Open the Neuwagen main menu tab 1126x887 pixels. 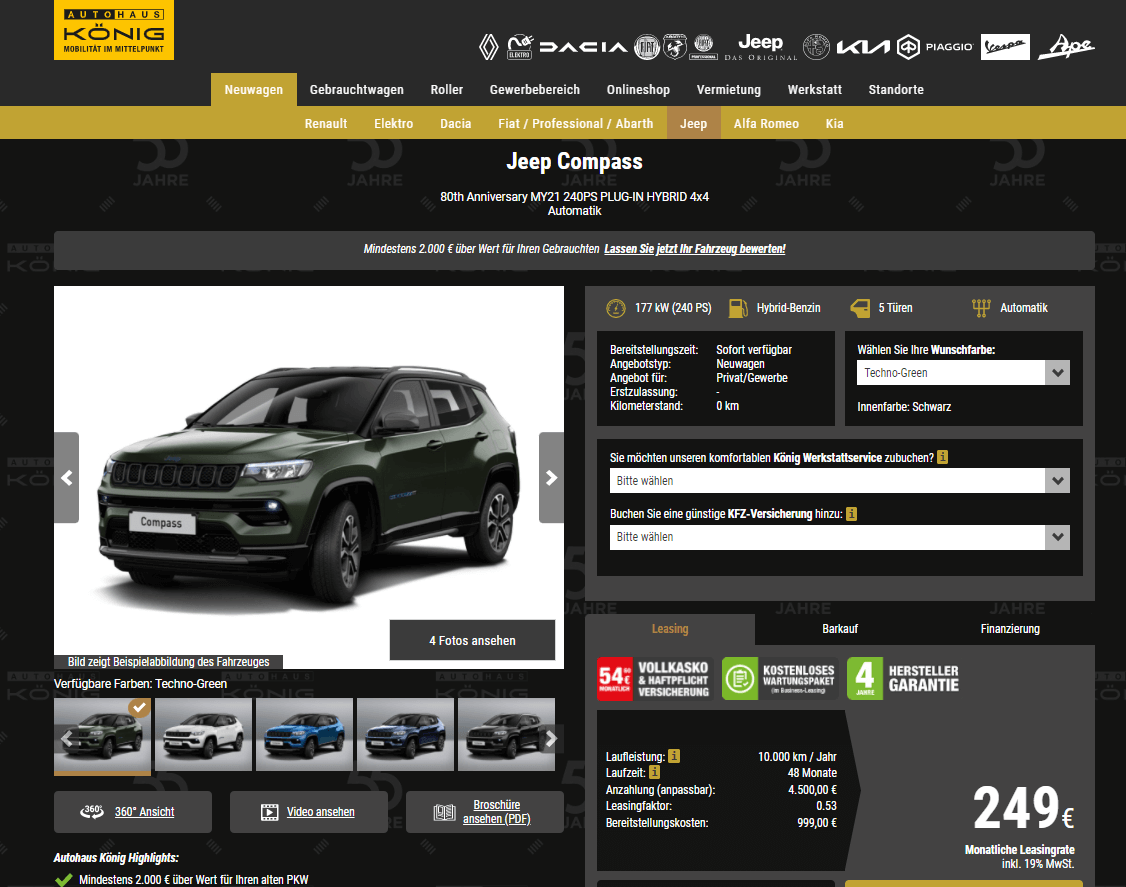click(x=253, y=90)
